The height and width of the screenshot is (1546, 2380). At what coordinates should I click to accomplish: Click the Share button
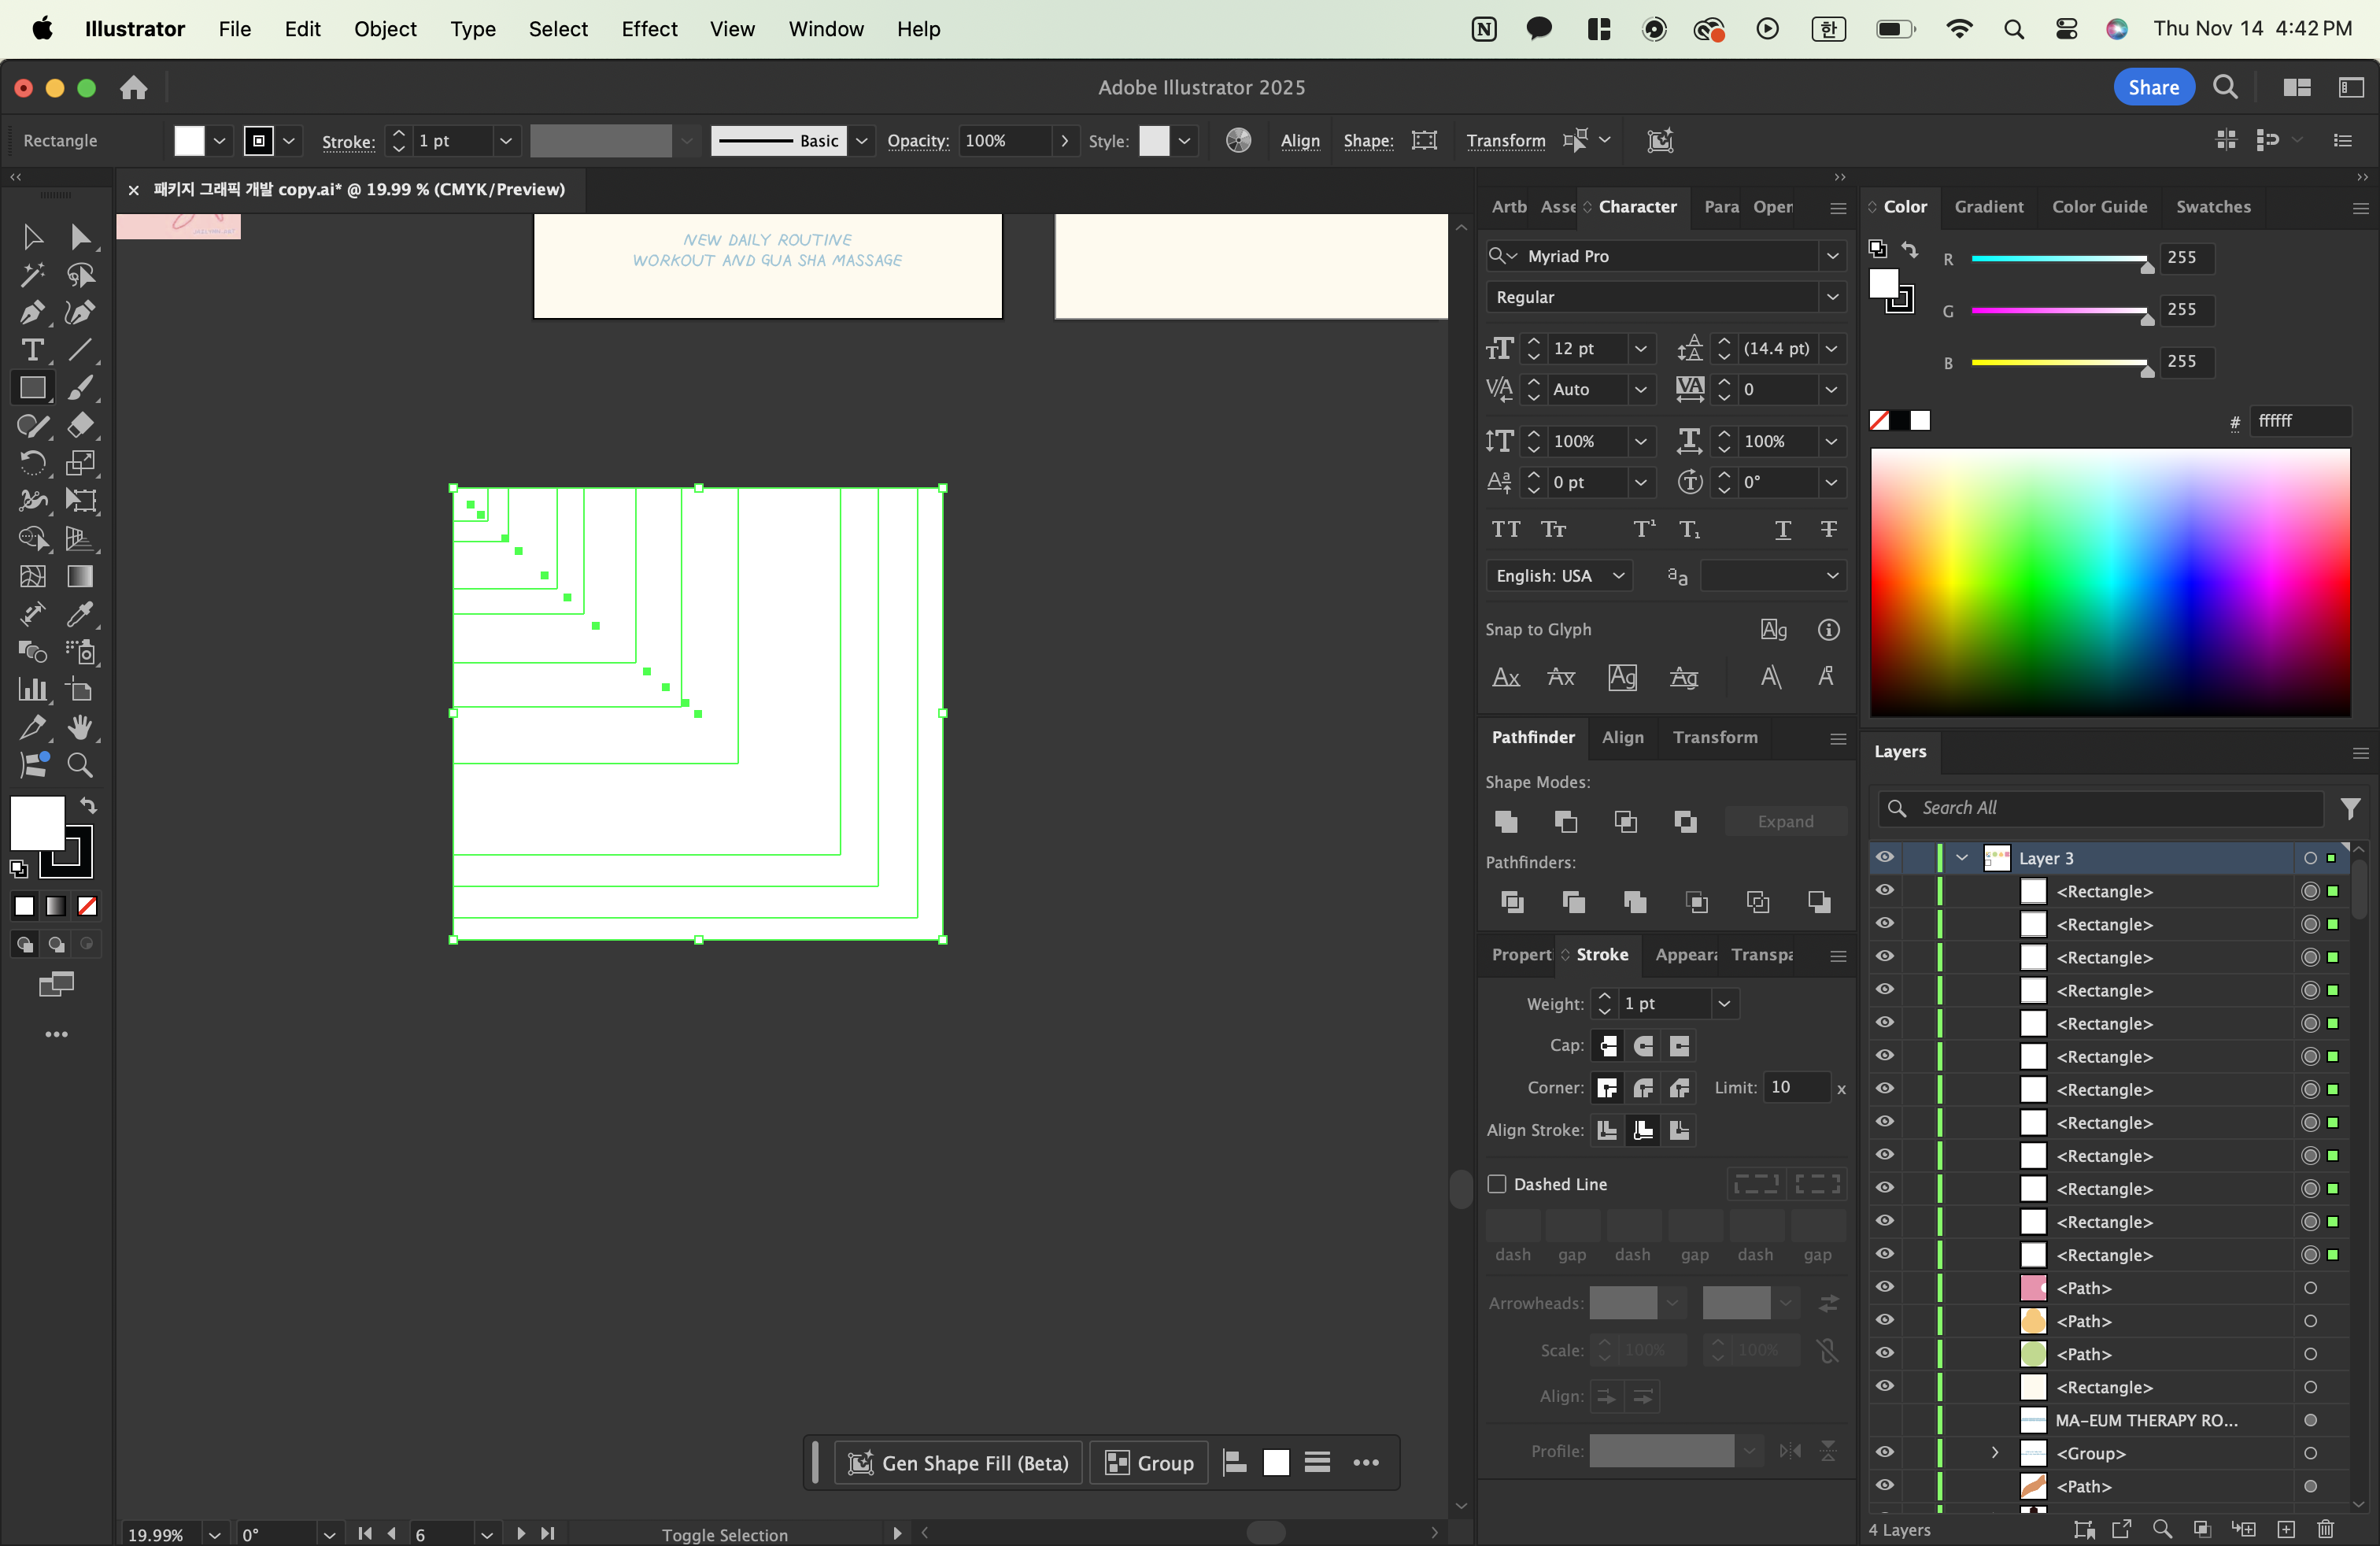point(2153,87)
